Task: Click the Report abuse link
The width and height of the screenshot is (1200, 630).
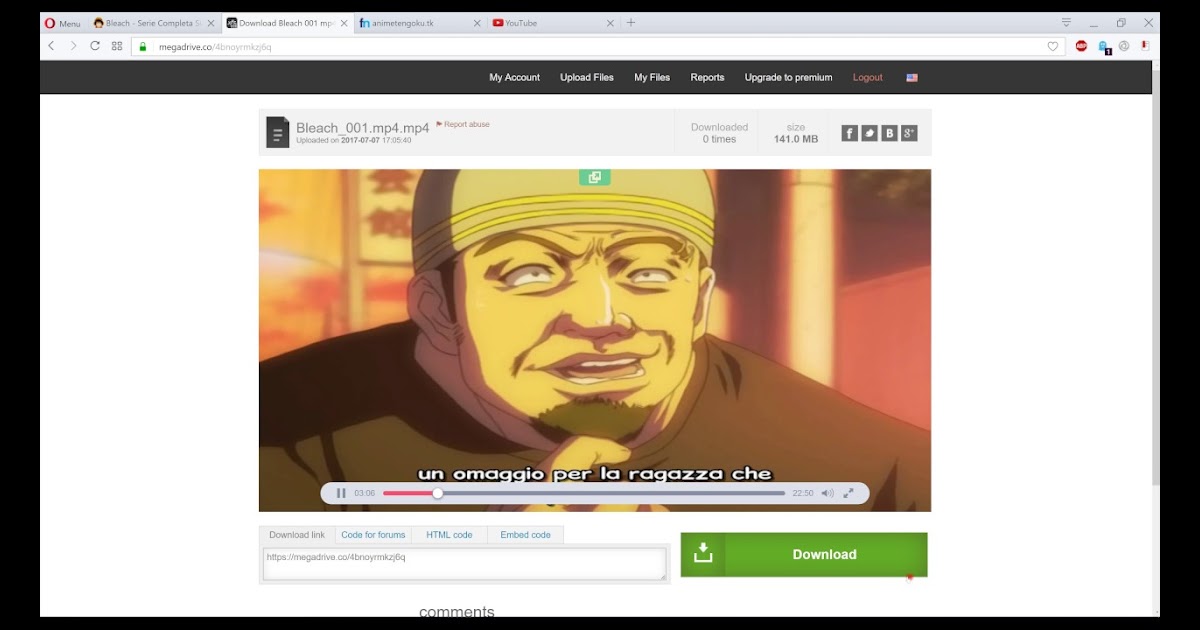Action: click(x=463, y=124)
